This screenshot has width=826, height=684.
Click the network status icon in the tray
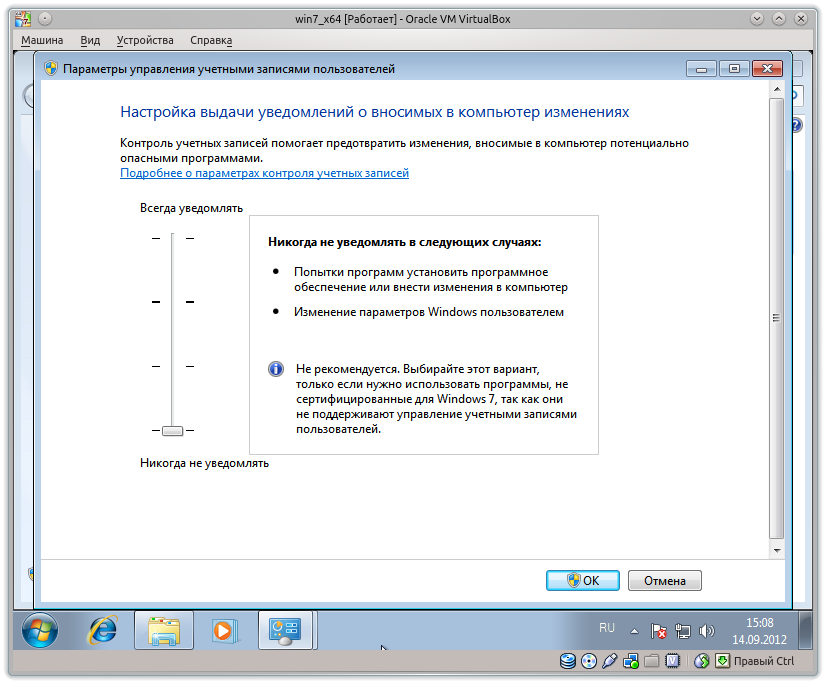pyautogui.click(x=682, y=630)
